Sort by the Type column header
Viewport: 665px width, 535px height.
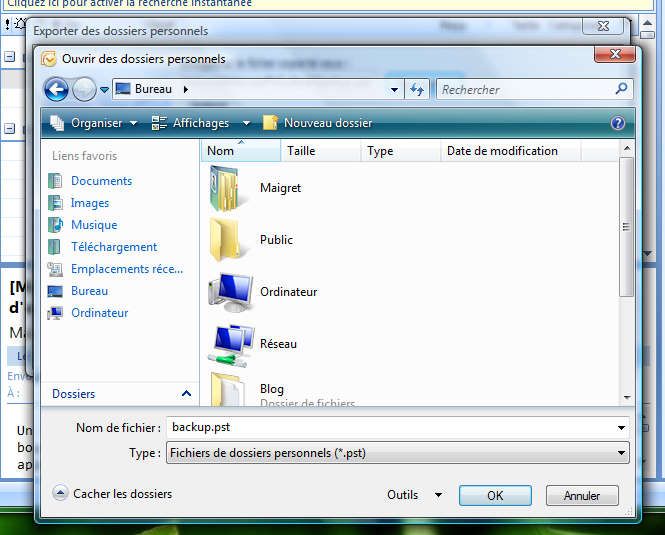click(401, 151)
